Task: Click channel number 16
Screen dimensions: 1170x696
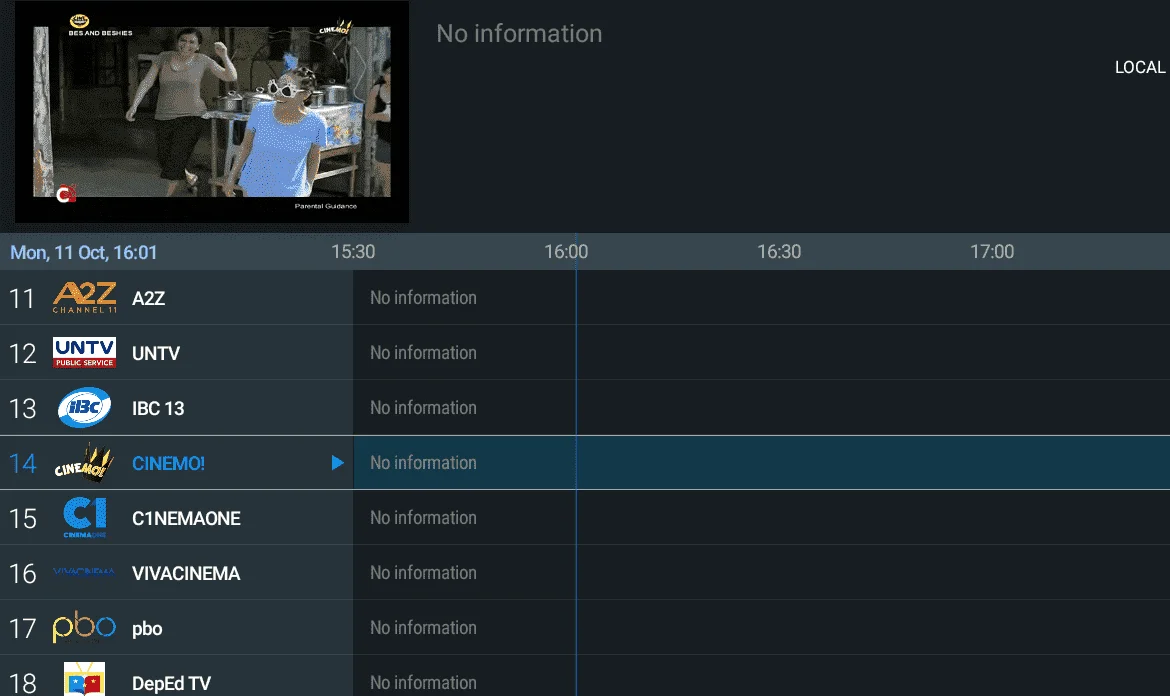Action: pos(22,574)
